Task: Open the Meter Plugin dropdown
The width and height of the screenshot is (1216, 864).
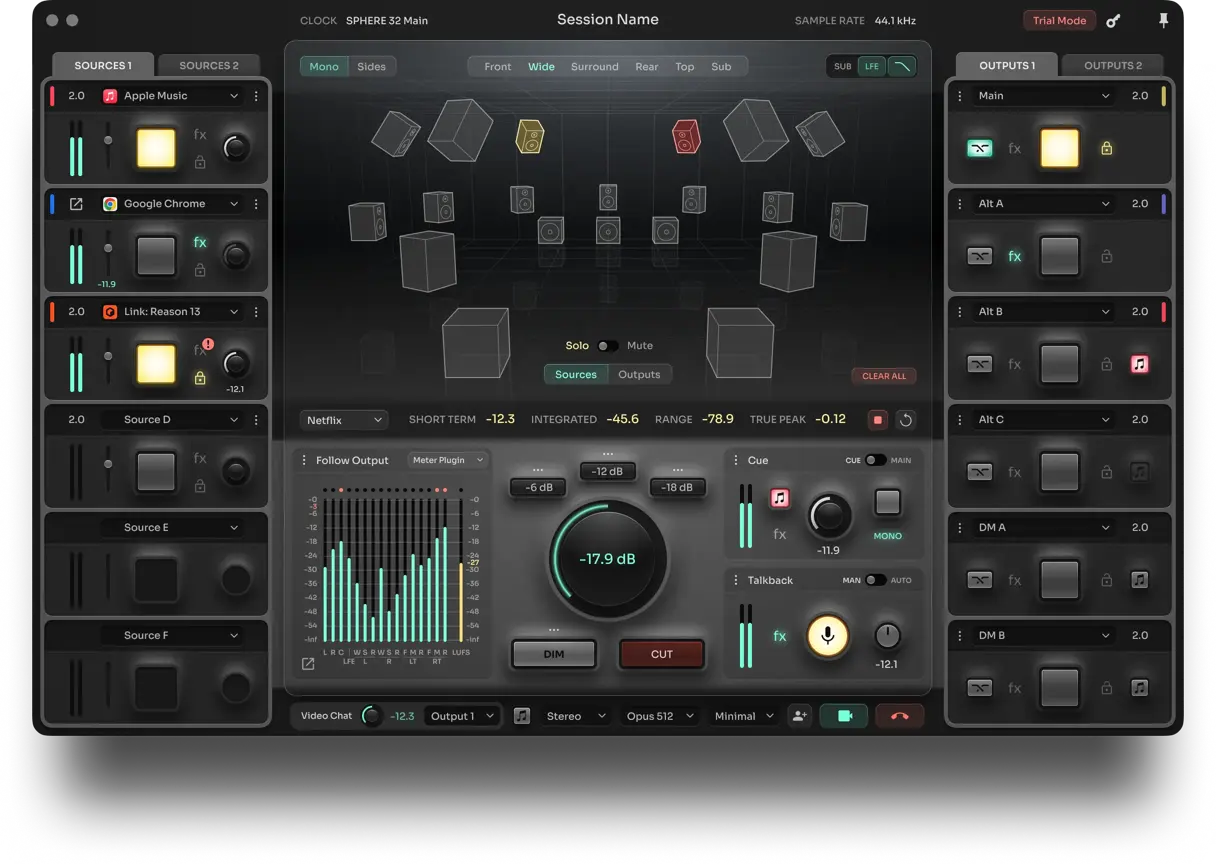Action: tap(446, 460)
